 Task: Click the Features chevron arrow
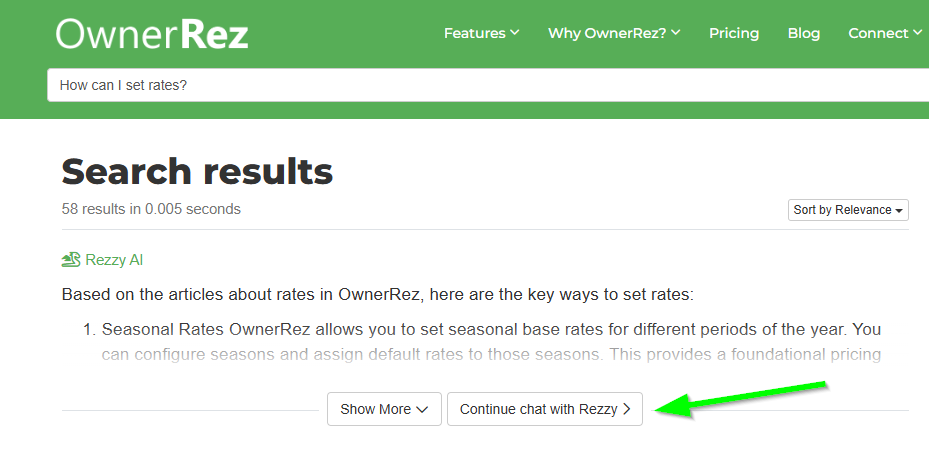(514, 33)
